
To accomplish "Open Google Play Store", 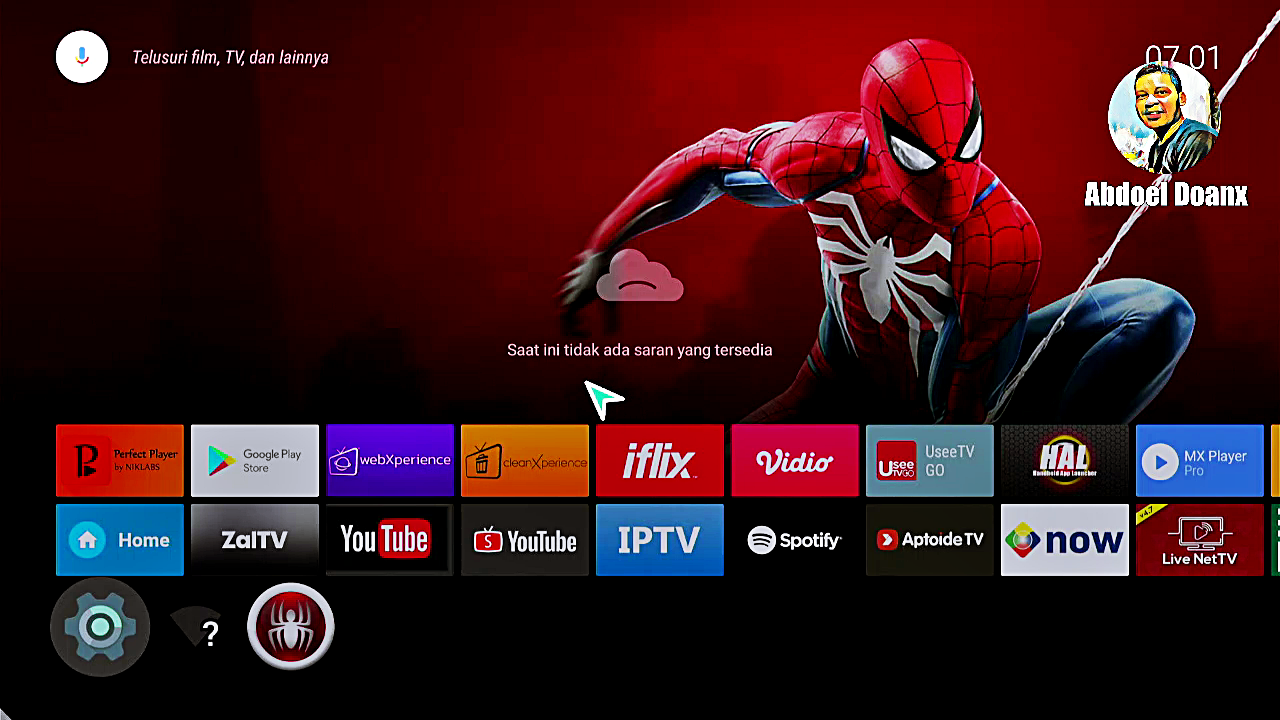I will pyautogui.click(x=255, y=461).
